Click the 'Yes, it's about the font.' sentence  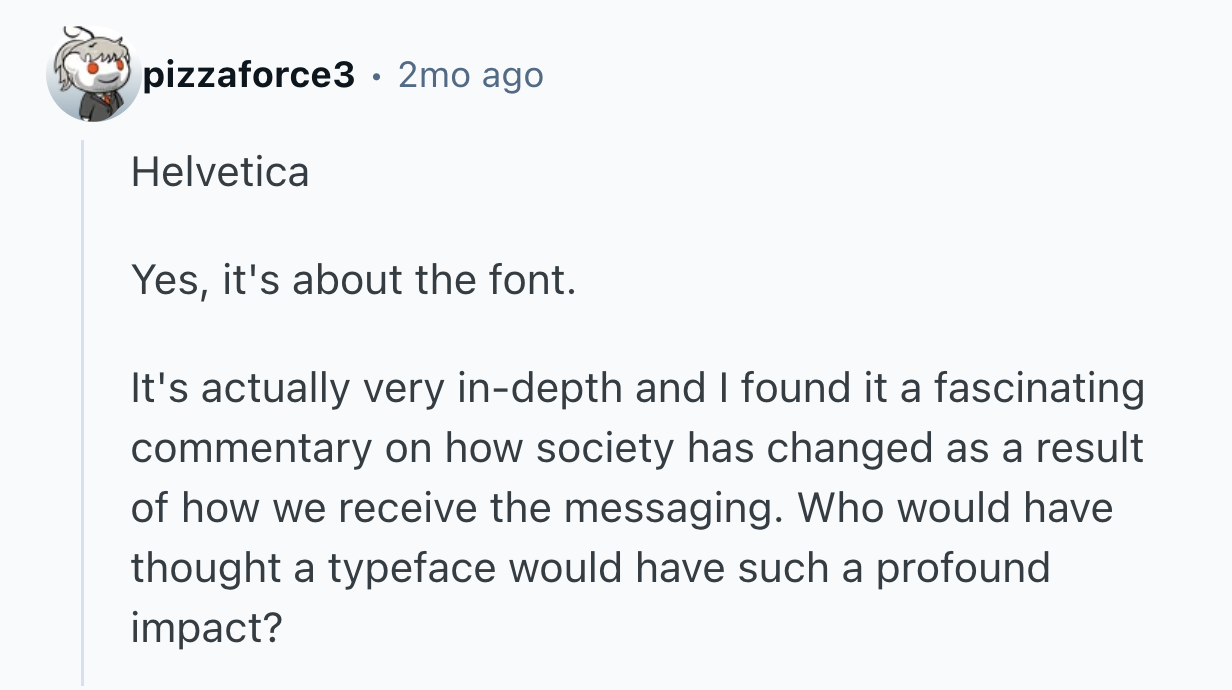(354, 281)
